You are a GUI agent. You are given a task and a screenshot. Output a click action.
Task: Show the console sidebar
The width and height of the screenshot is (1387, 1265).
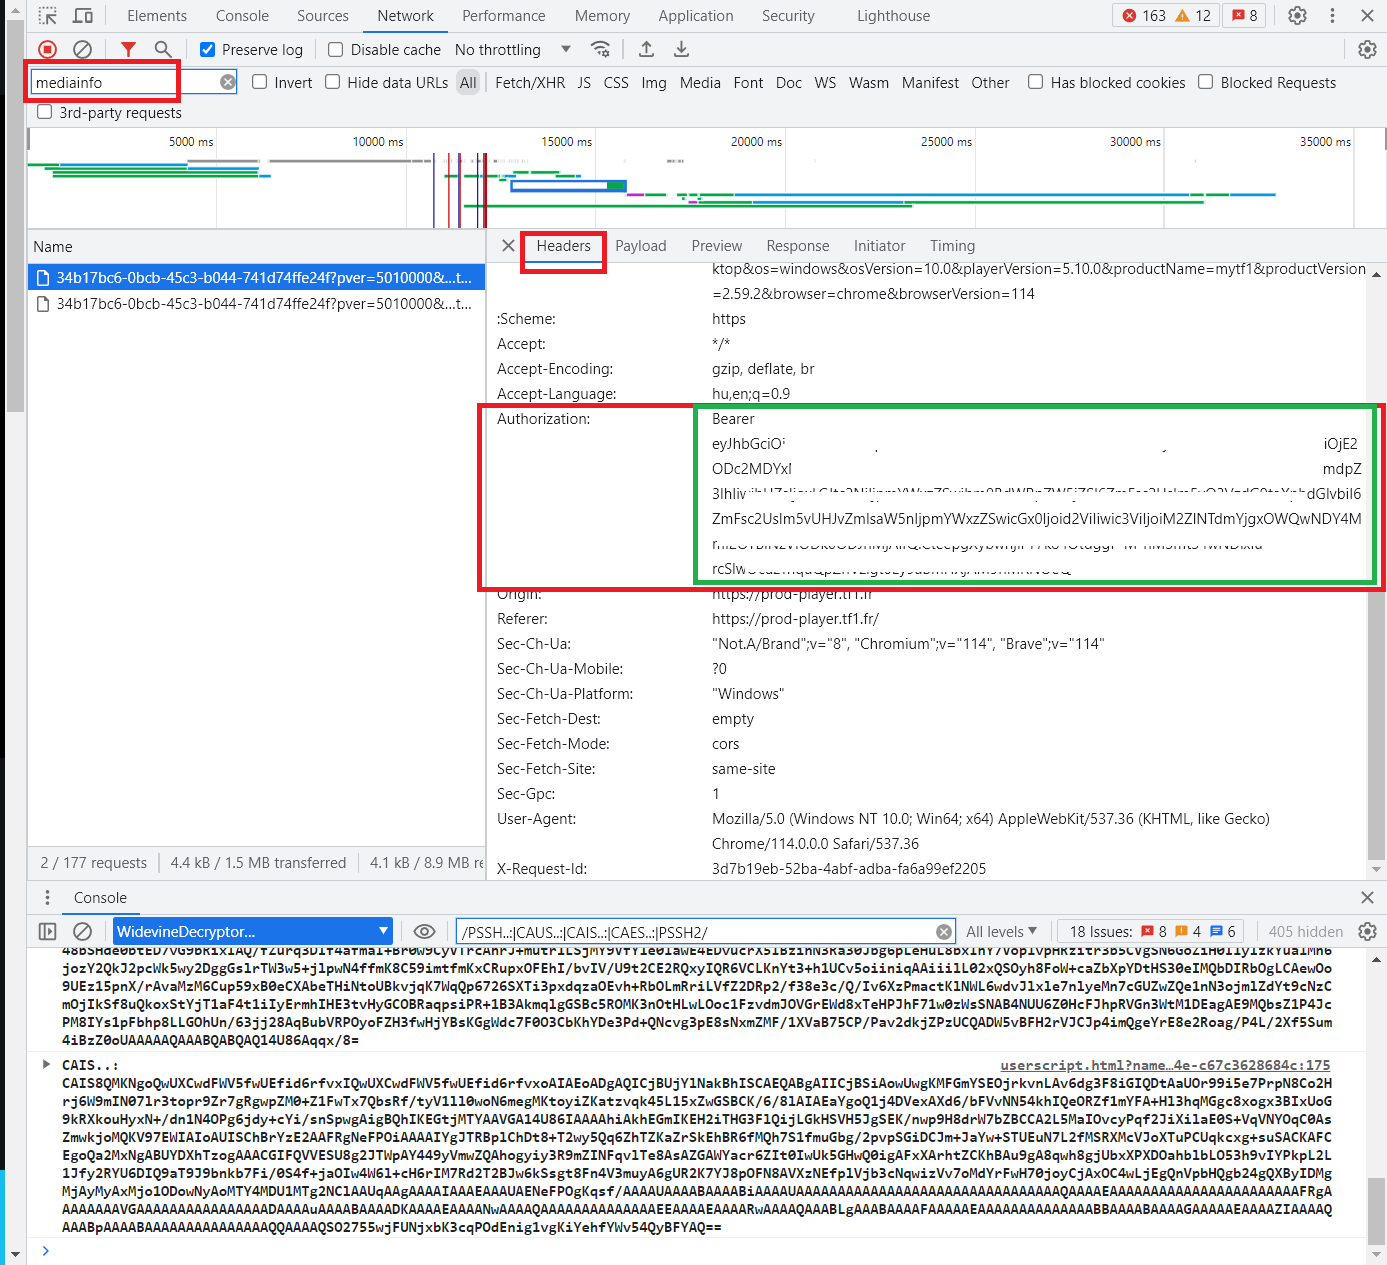(47, 932)
